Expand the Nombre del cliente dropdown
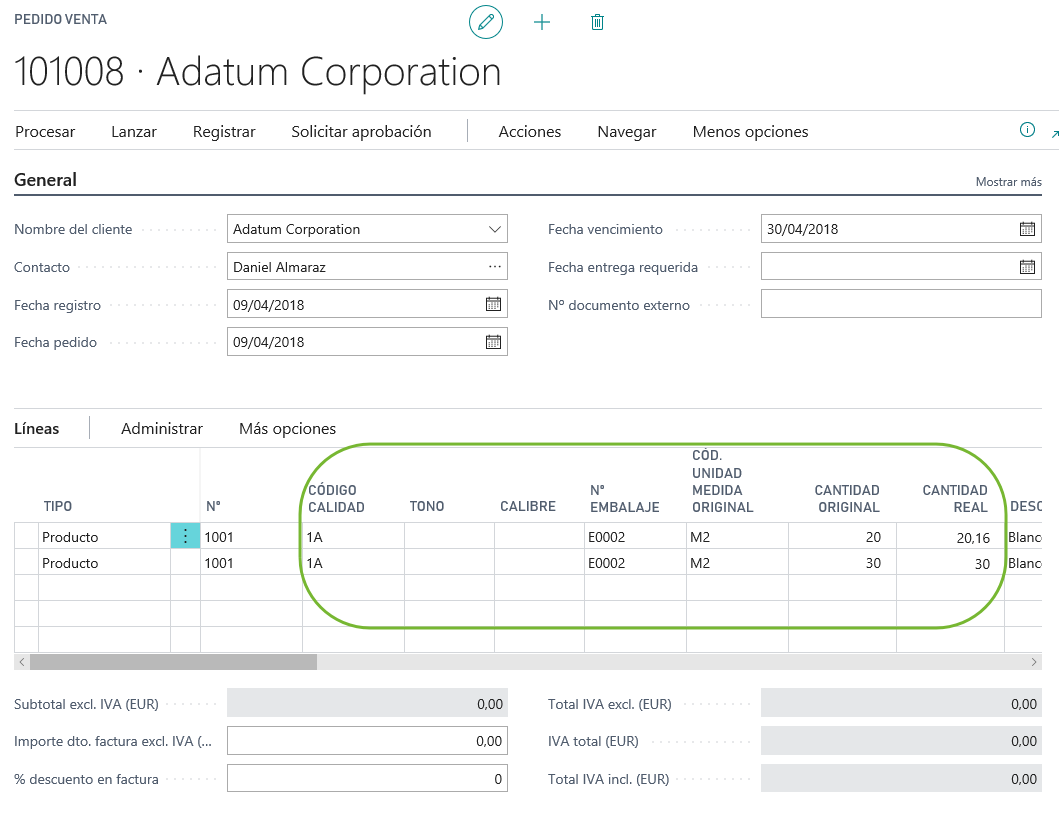This screenshot has height=820, width=1059. tap(494, 229)
